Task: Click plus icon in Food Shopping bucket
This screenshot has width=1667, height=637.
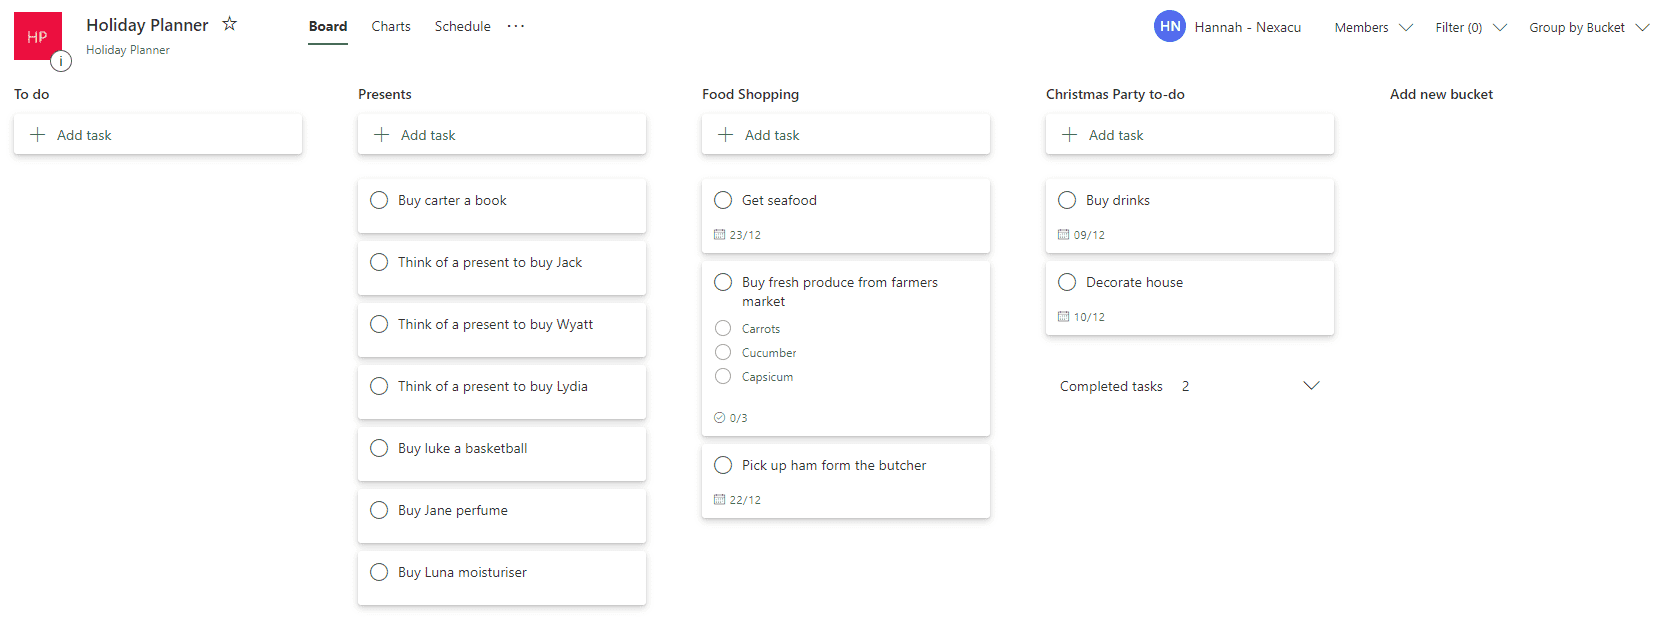Action: pyautogui.click(x=726, y=135)
